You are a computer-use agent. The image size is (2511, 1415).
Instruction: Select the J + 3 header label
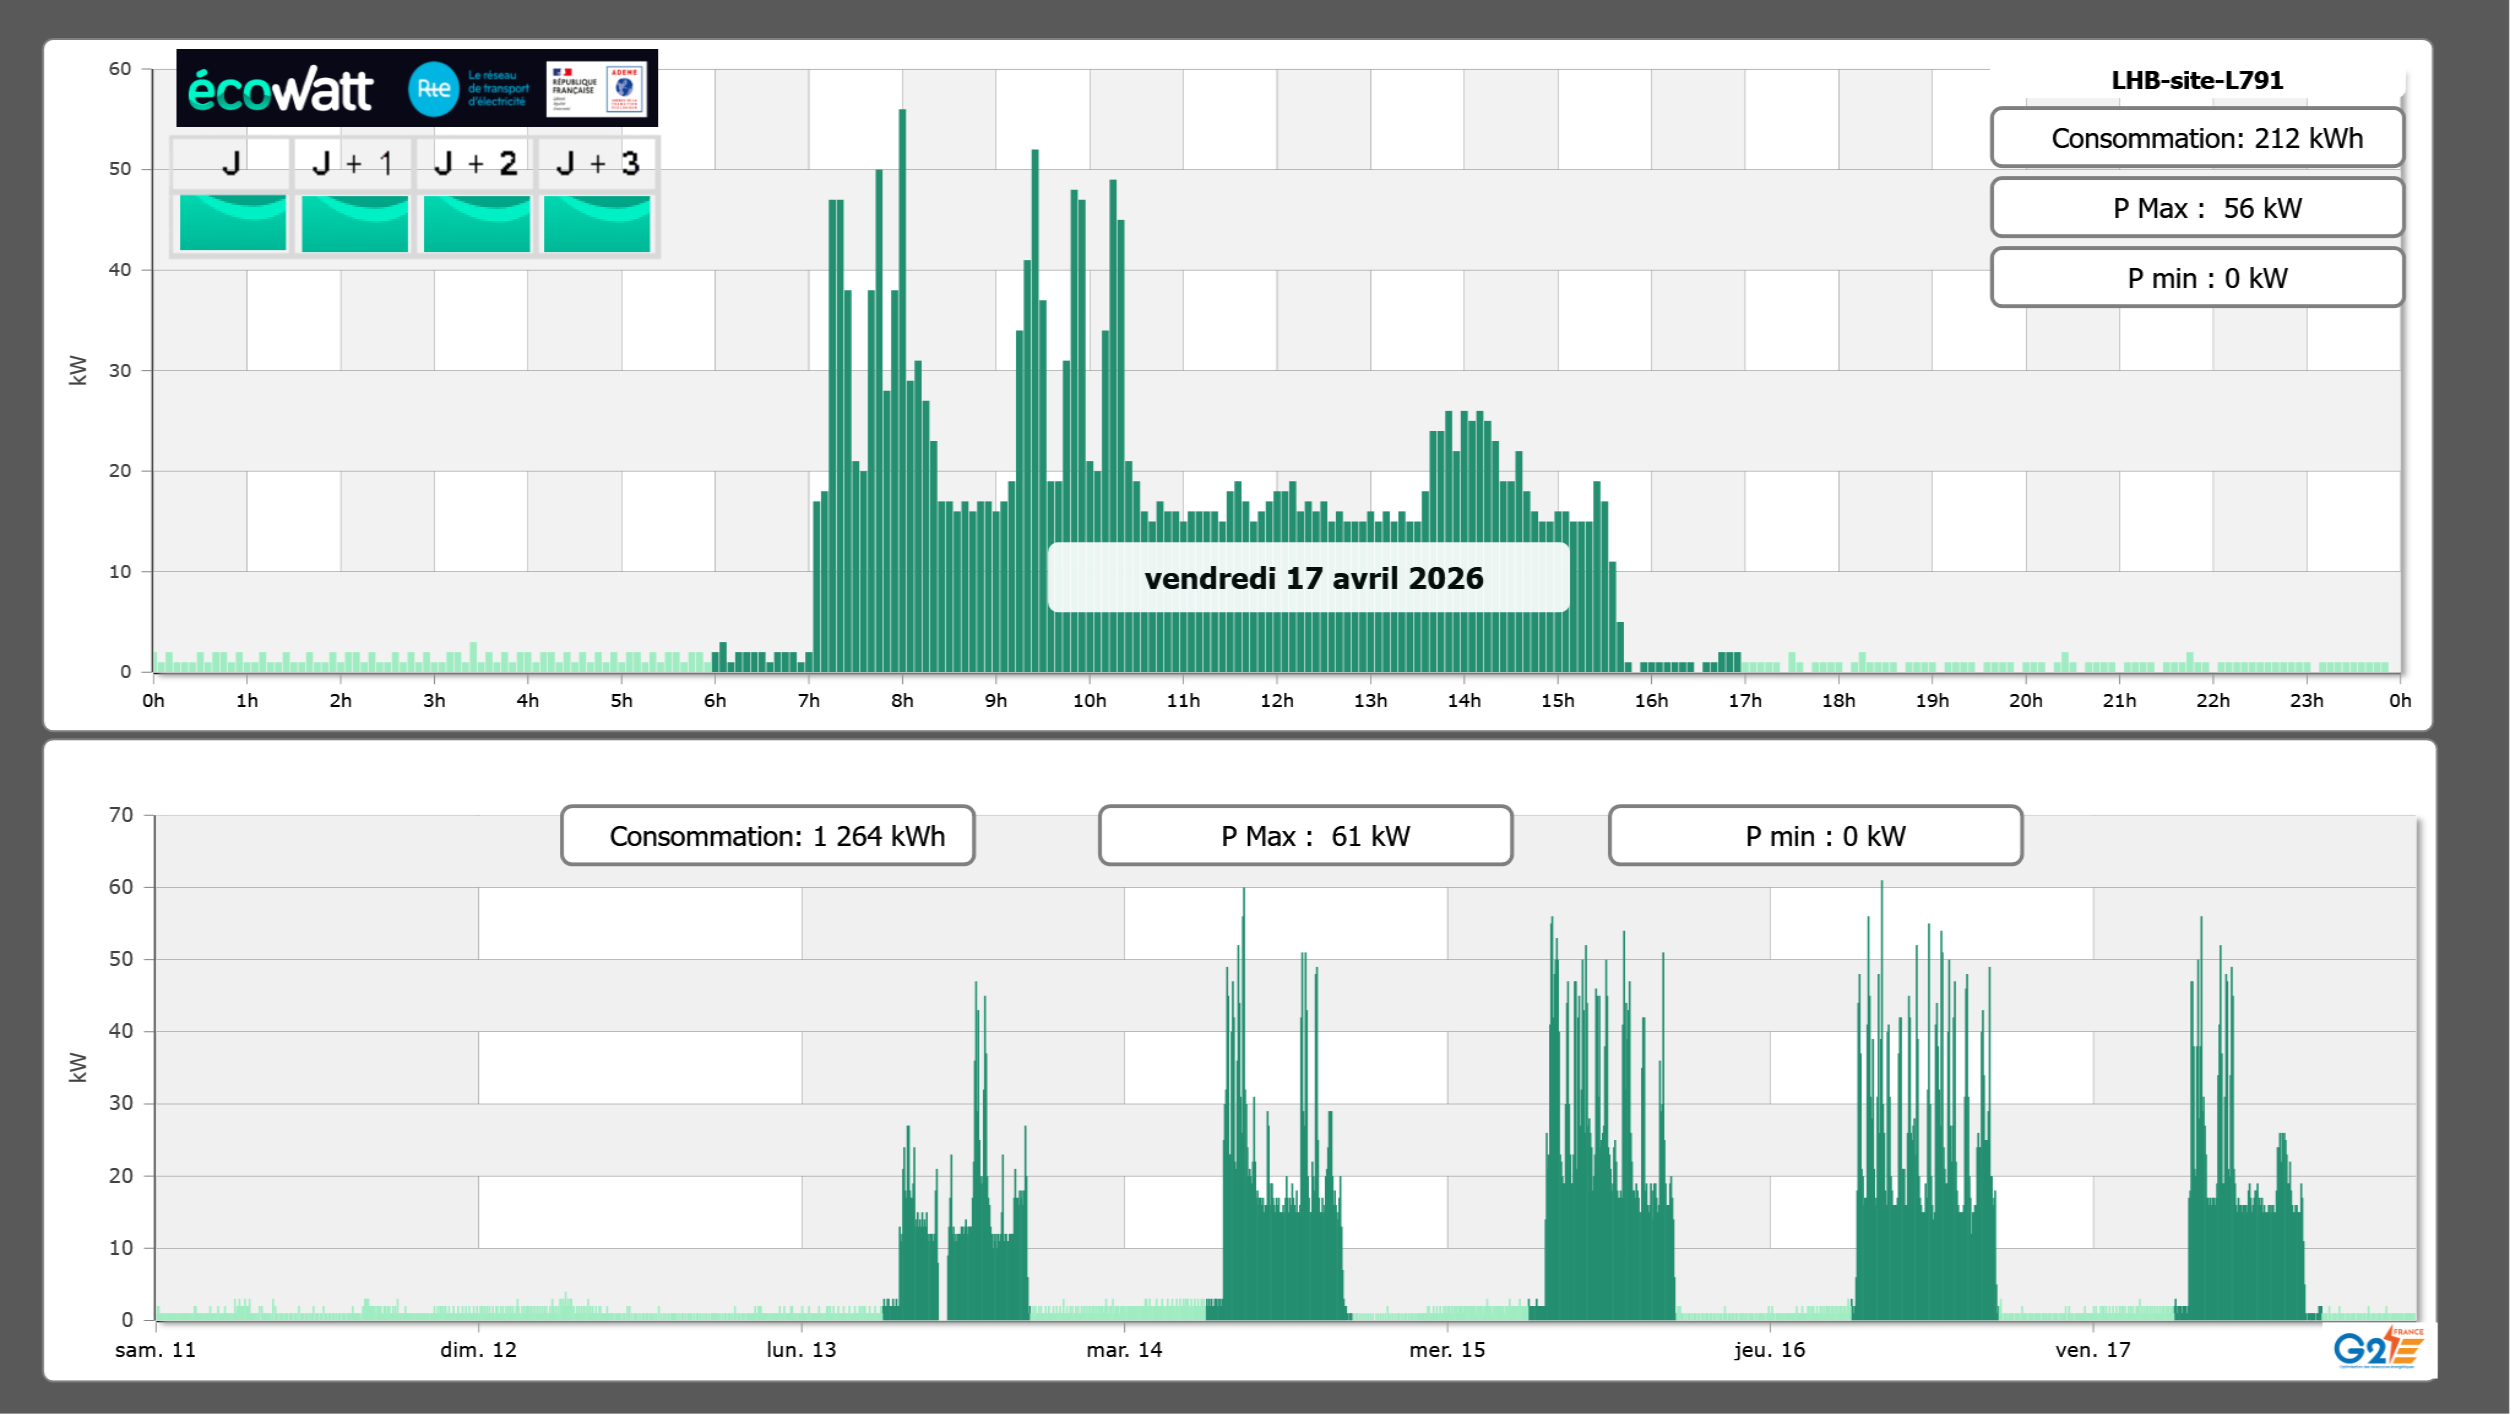click(x=597, y=163)
